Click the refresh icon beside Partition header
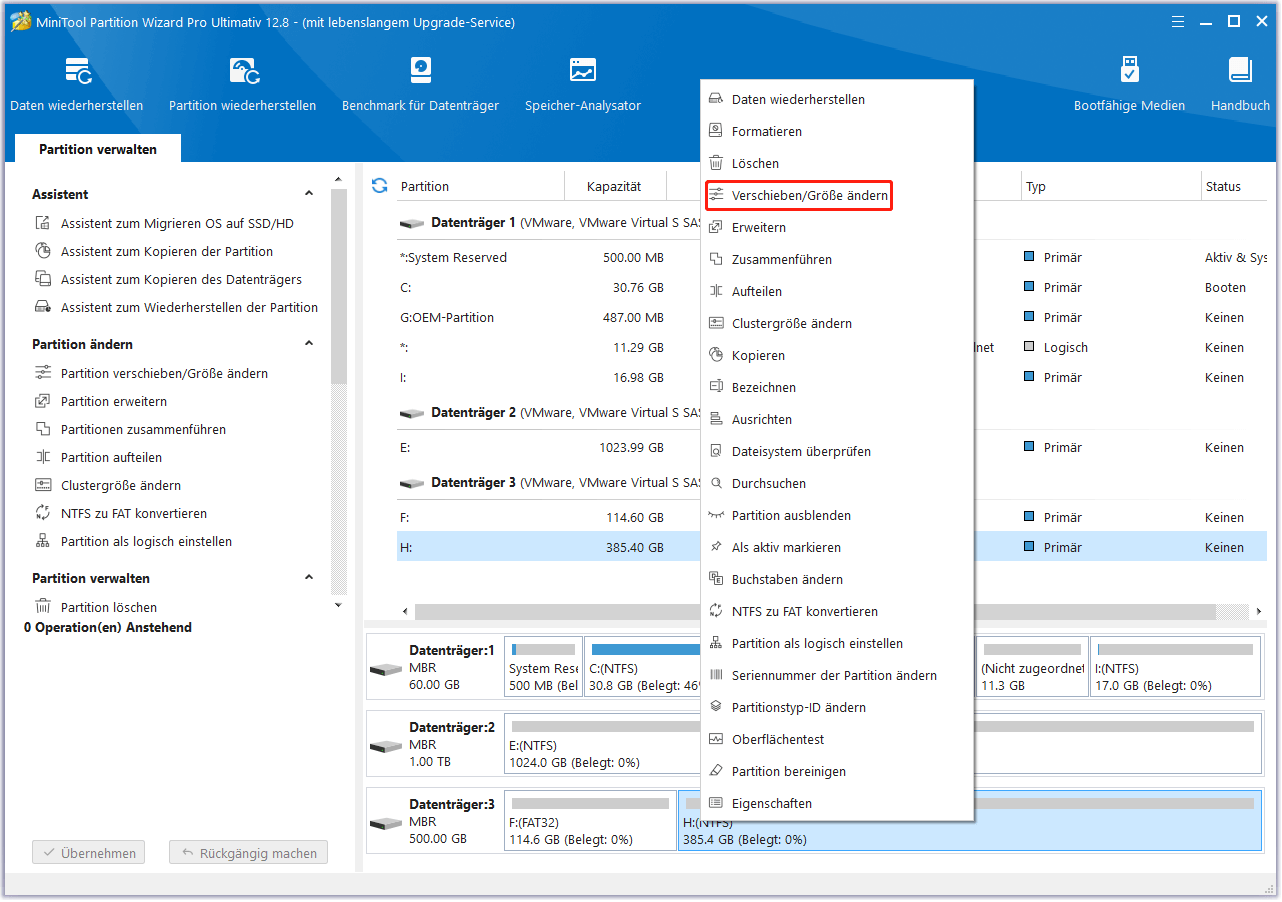The image size is (1282, 902). pyautogui.click(x=379, y=186)
